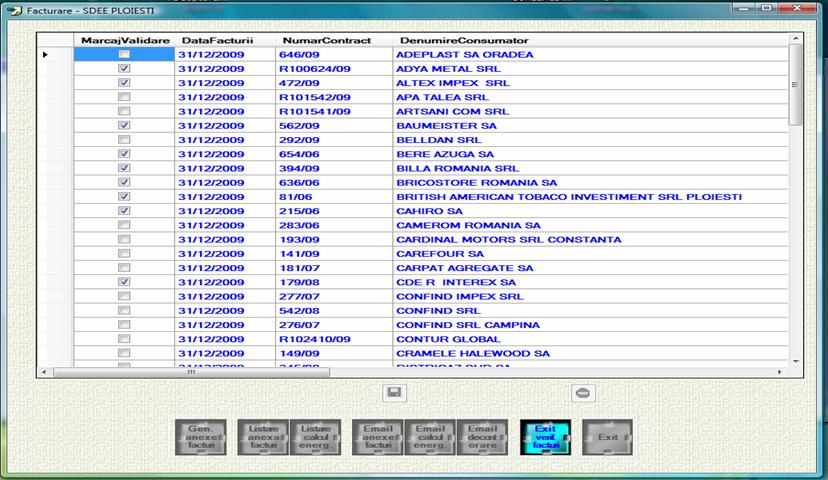
Task: Enable validation for APA TALEA SRL
Action: point(124,97)
